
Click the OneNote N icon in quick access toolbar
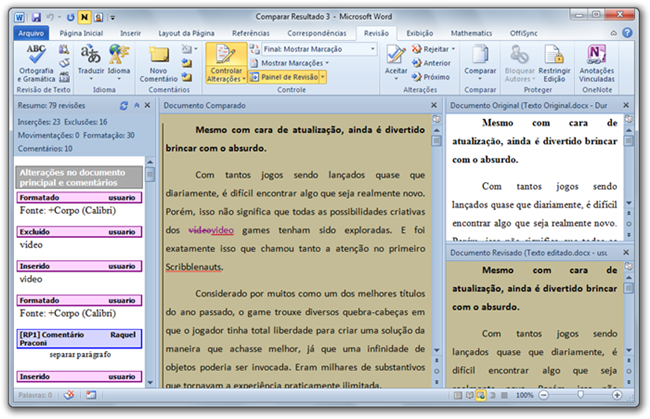85,17
